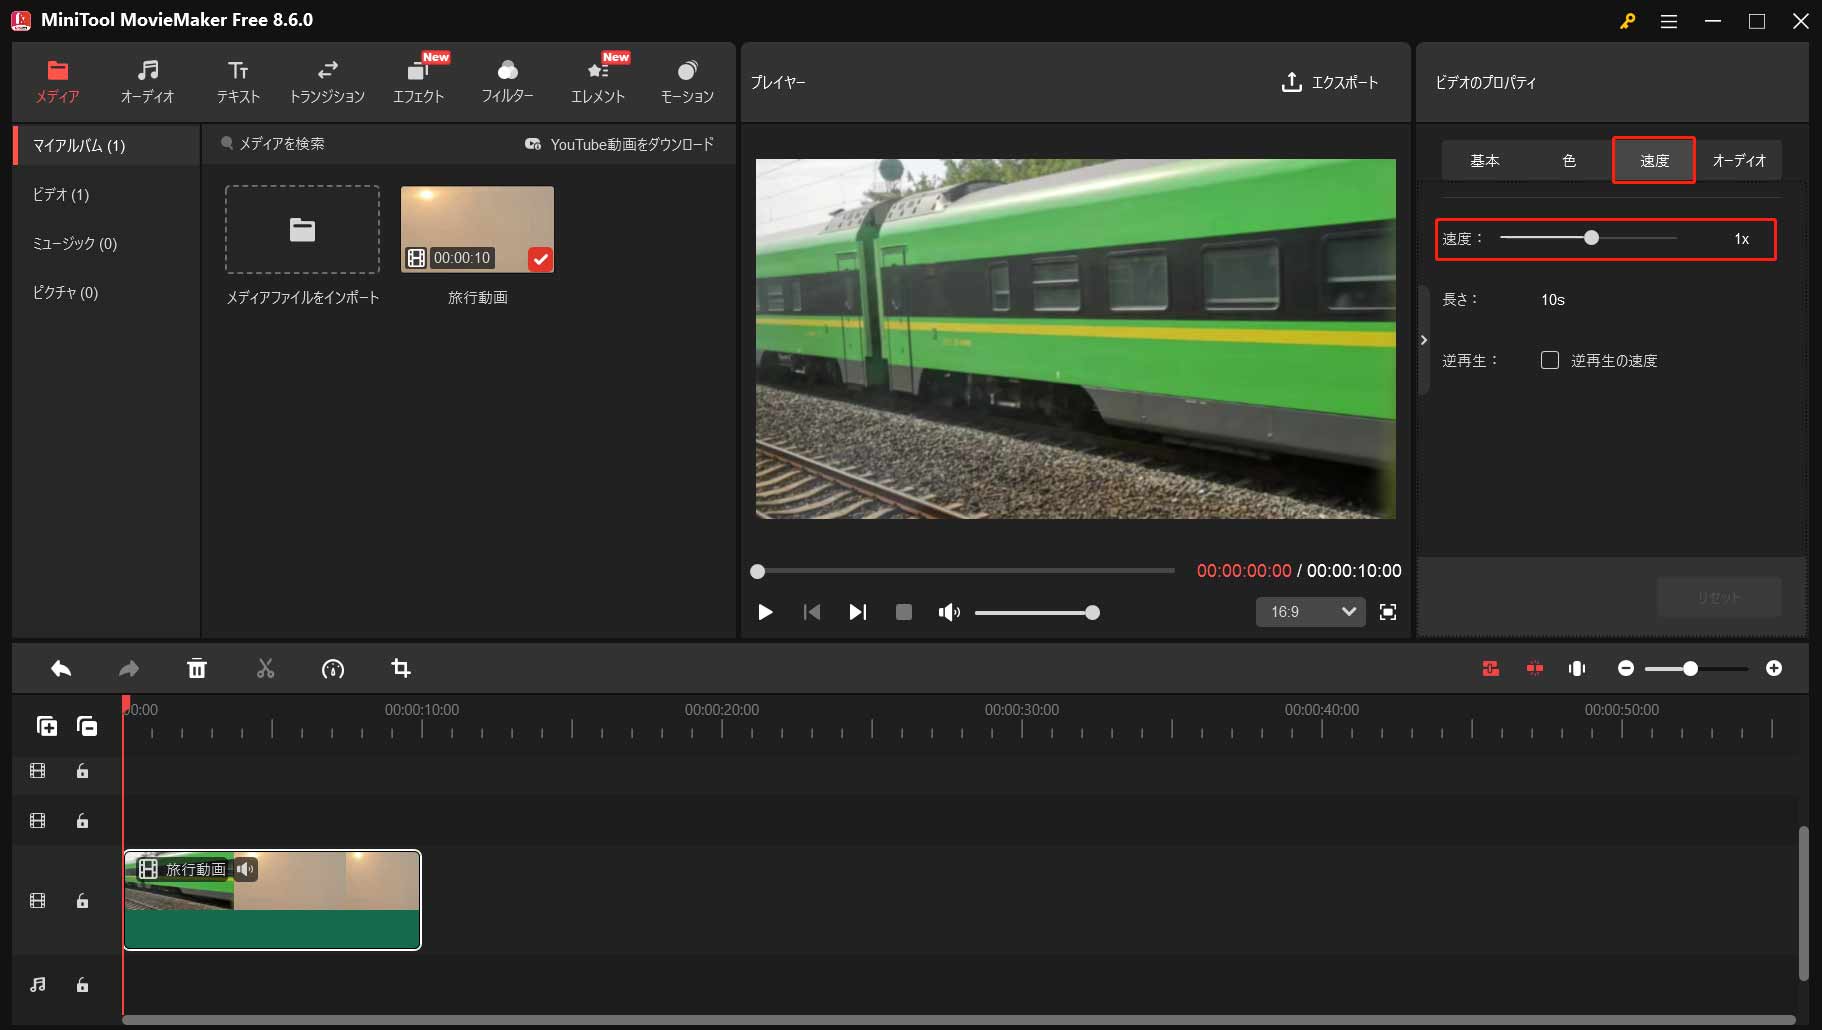The width and height of the screenshot is (1822, 1030).
Task: Select the 旅行動画 thumbnail in media library
Action: 477,228
